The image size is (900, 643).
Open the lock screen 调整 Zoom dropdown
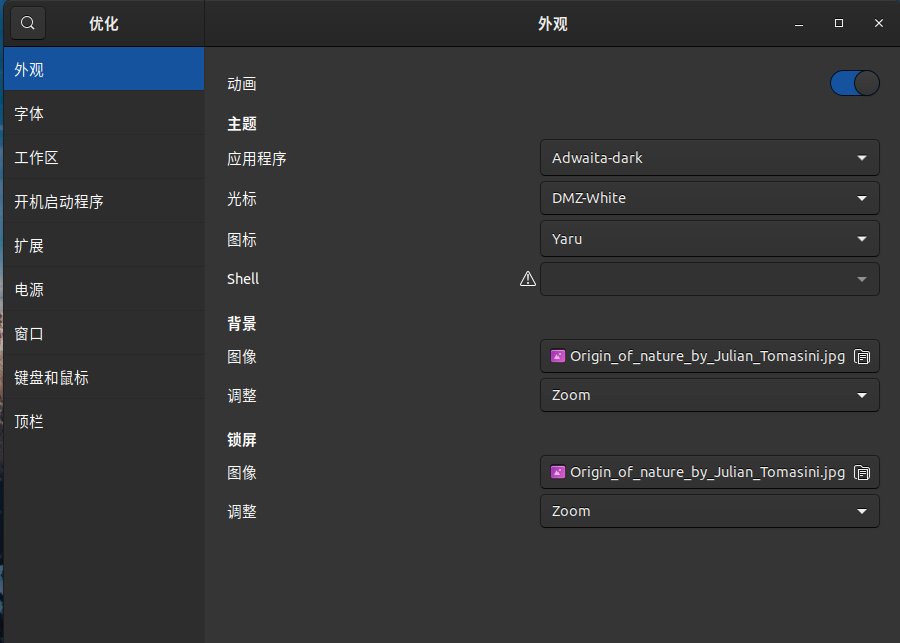(x=709, y=511)
